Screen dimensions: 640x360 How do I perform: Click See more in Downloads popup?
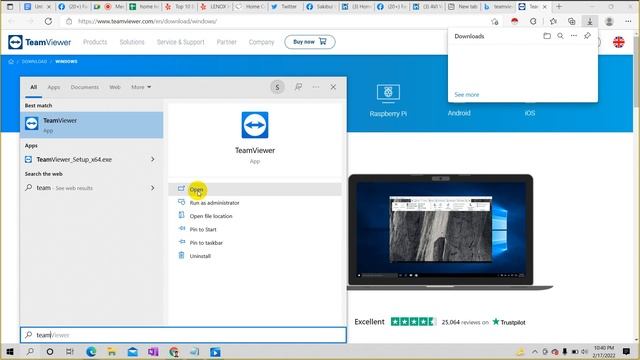point(467,94)
